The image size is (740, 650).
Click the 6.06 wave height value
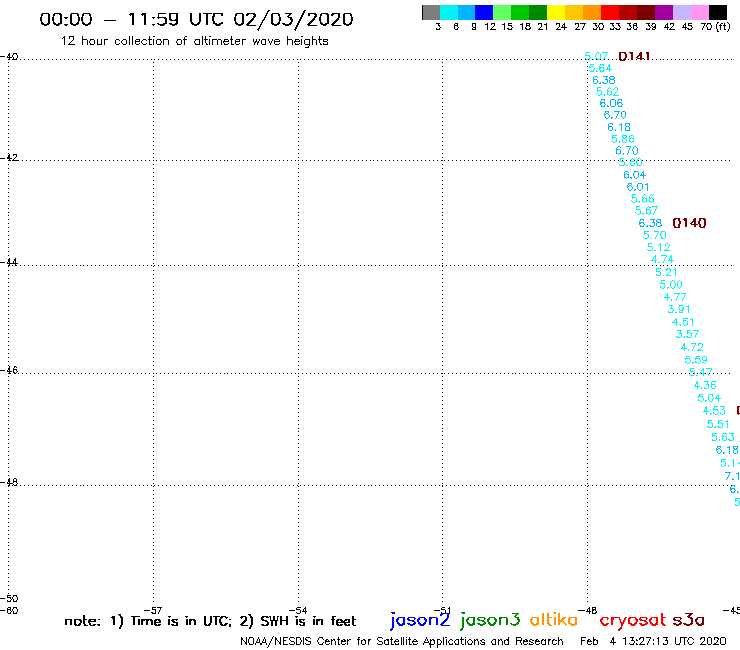point(611,103)
